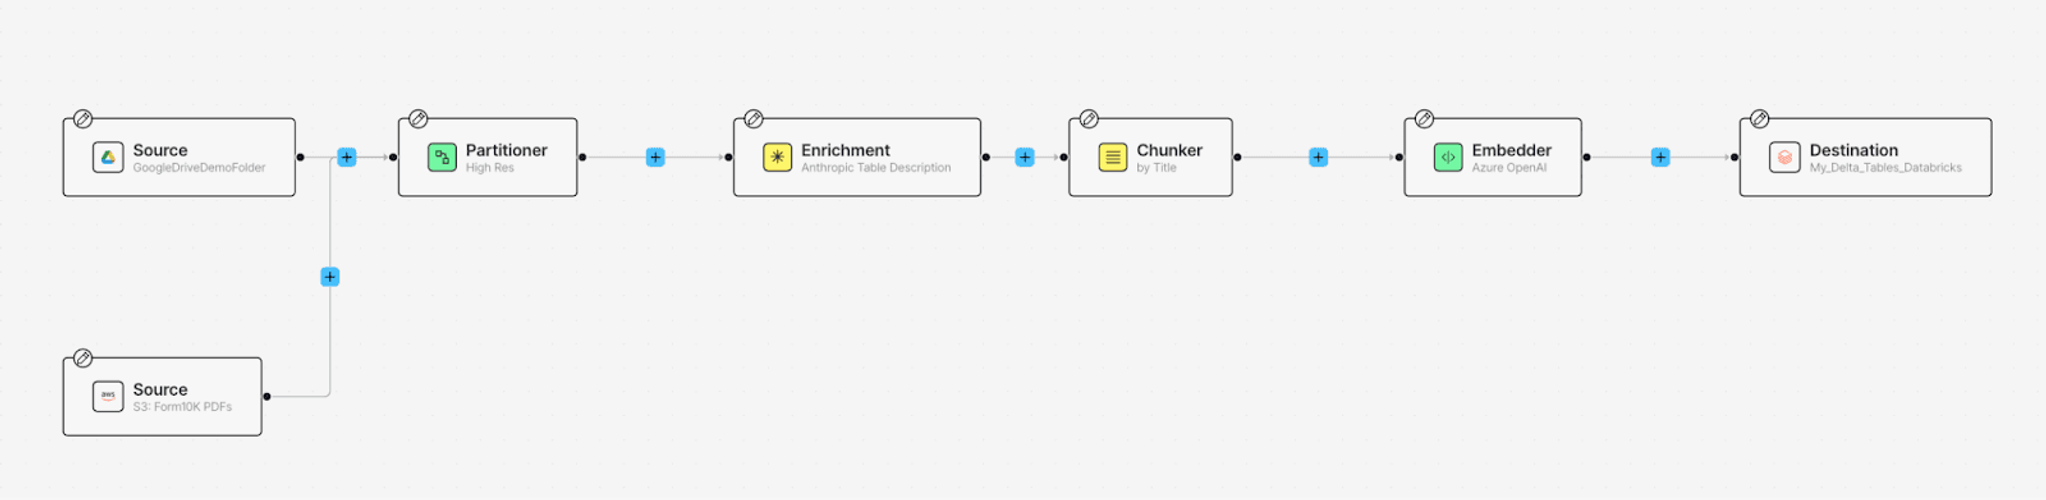2046x500 pixels.
Task: Click pencil edit icon on Enrichment node
Action: (754, 119)
